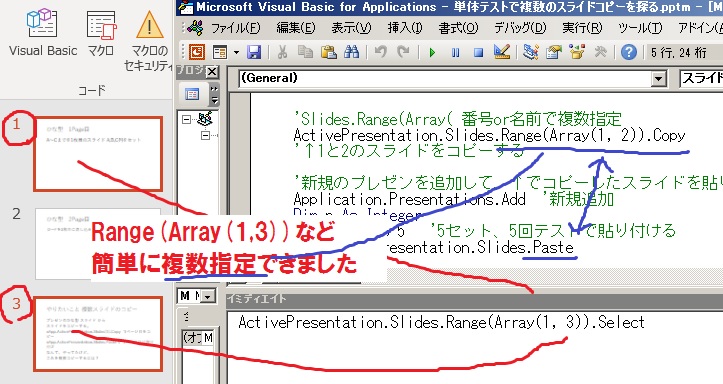Open Visual Basic editor from ribbon
The width and height of the screenshot is (723, 384).
[x=42, y=32]
